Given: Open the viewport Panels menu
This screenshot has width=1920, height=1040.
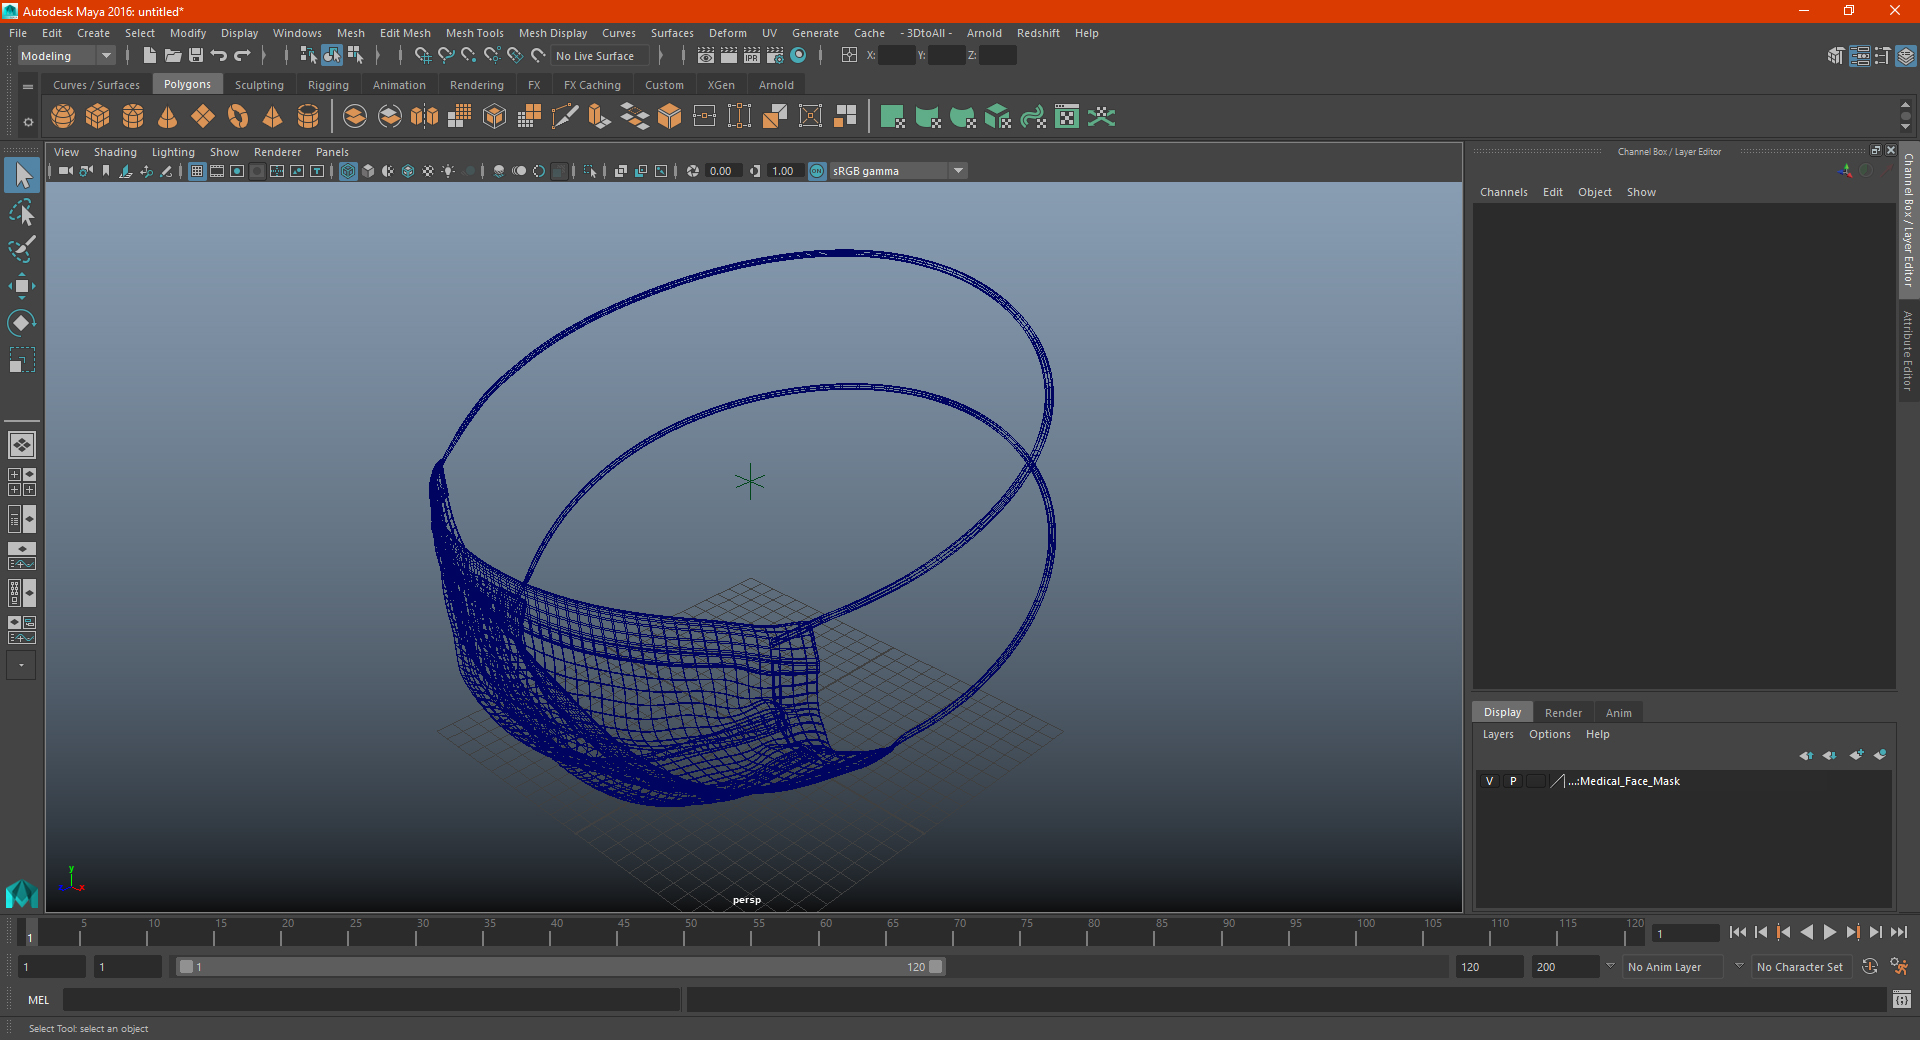Looking at the screenshot, I should point(332,152).
